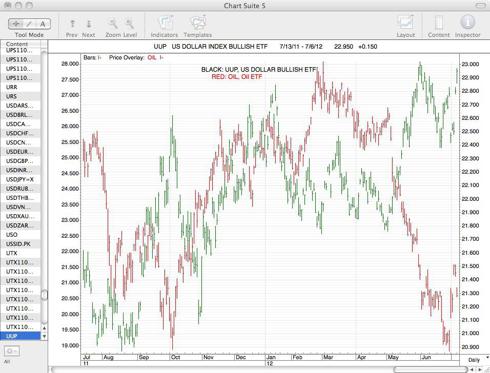Click the symbol list vertical scrollbar thumb
Image resolution: width=490 pixels, height=373 pixels.
[44, 295]
